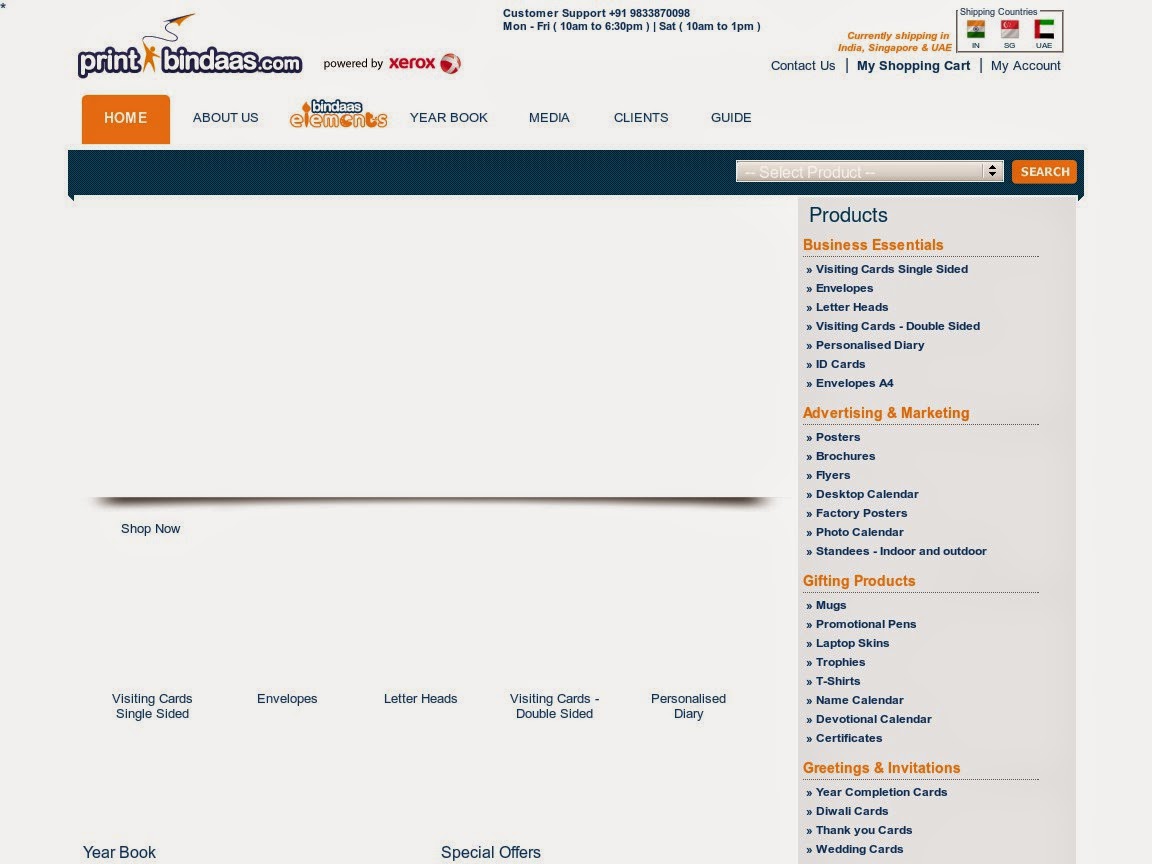This screenshot has width=1152, height=864.
Task: Click the printbindaas.com logo
Action: (190, 46)
